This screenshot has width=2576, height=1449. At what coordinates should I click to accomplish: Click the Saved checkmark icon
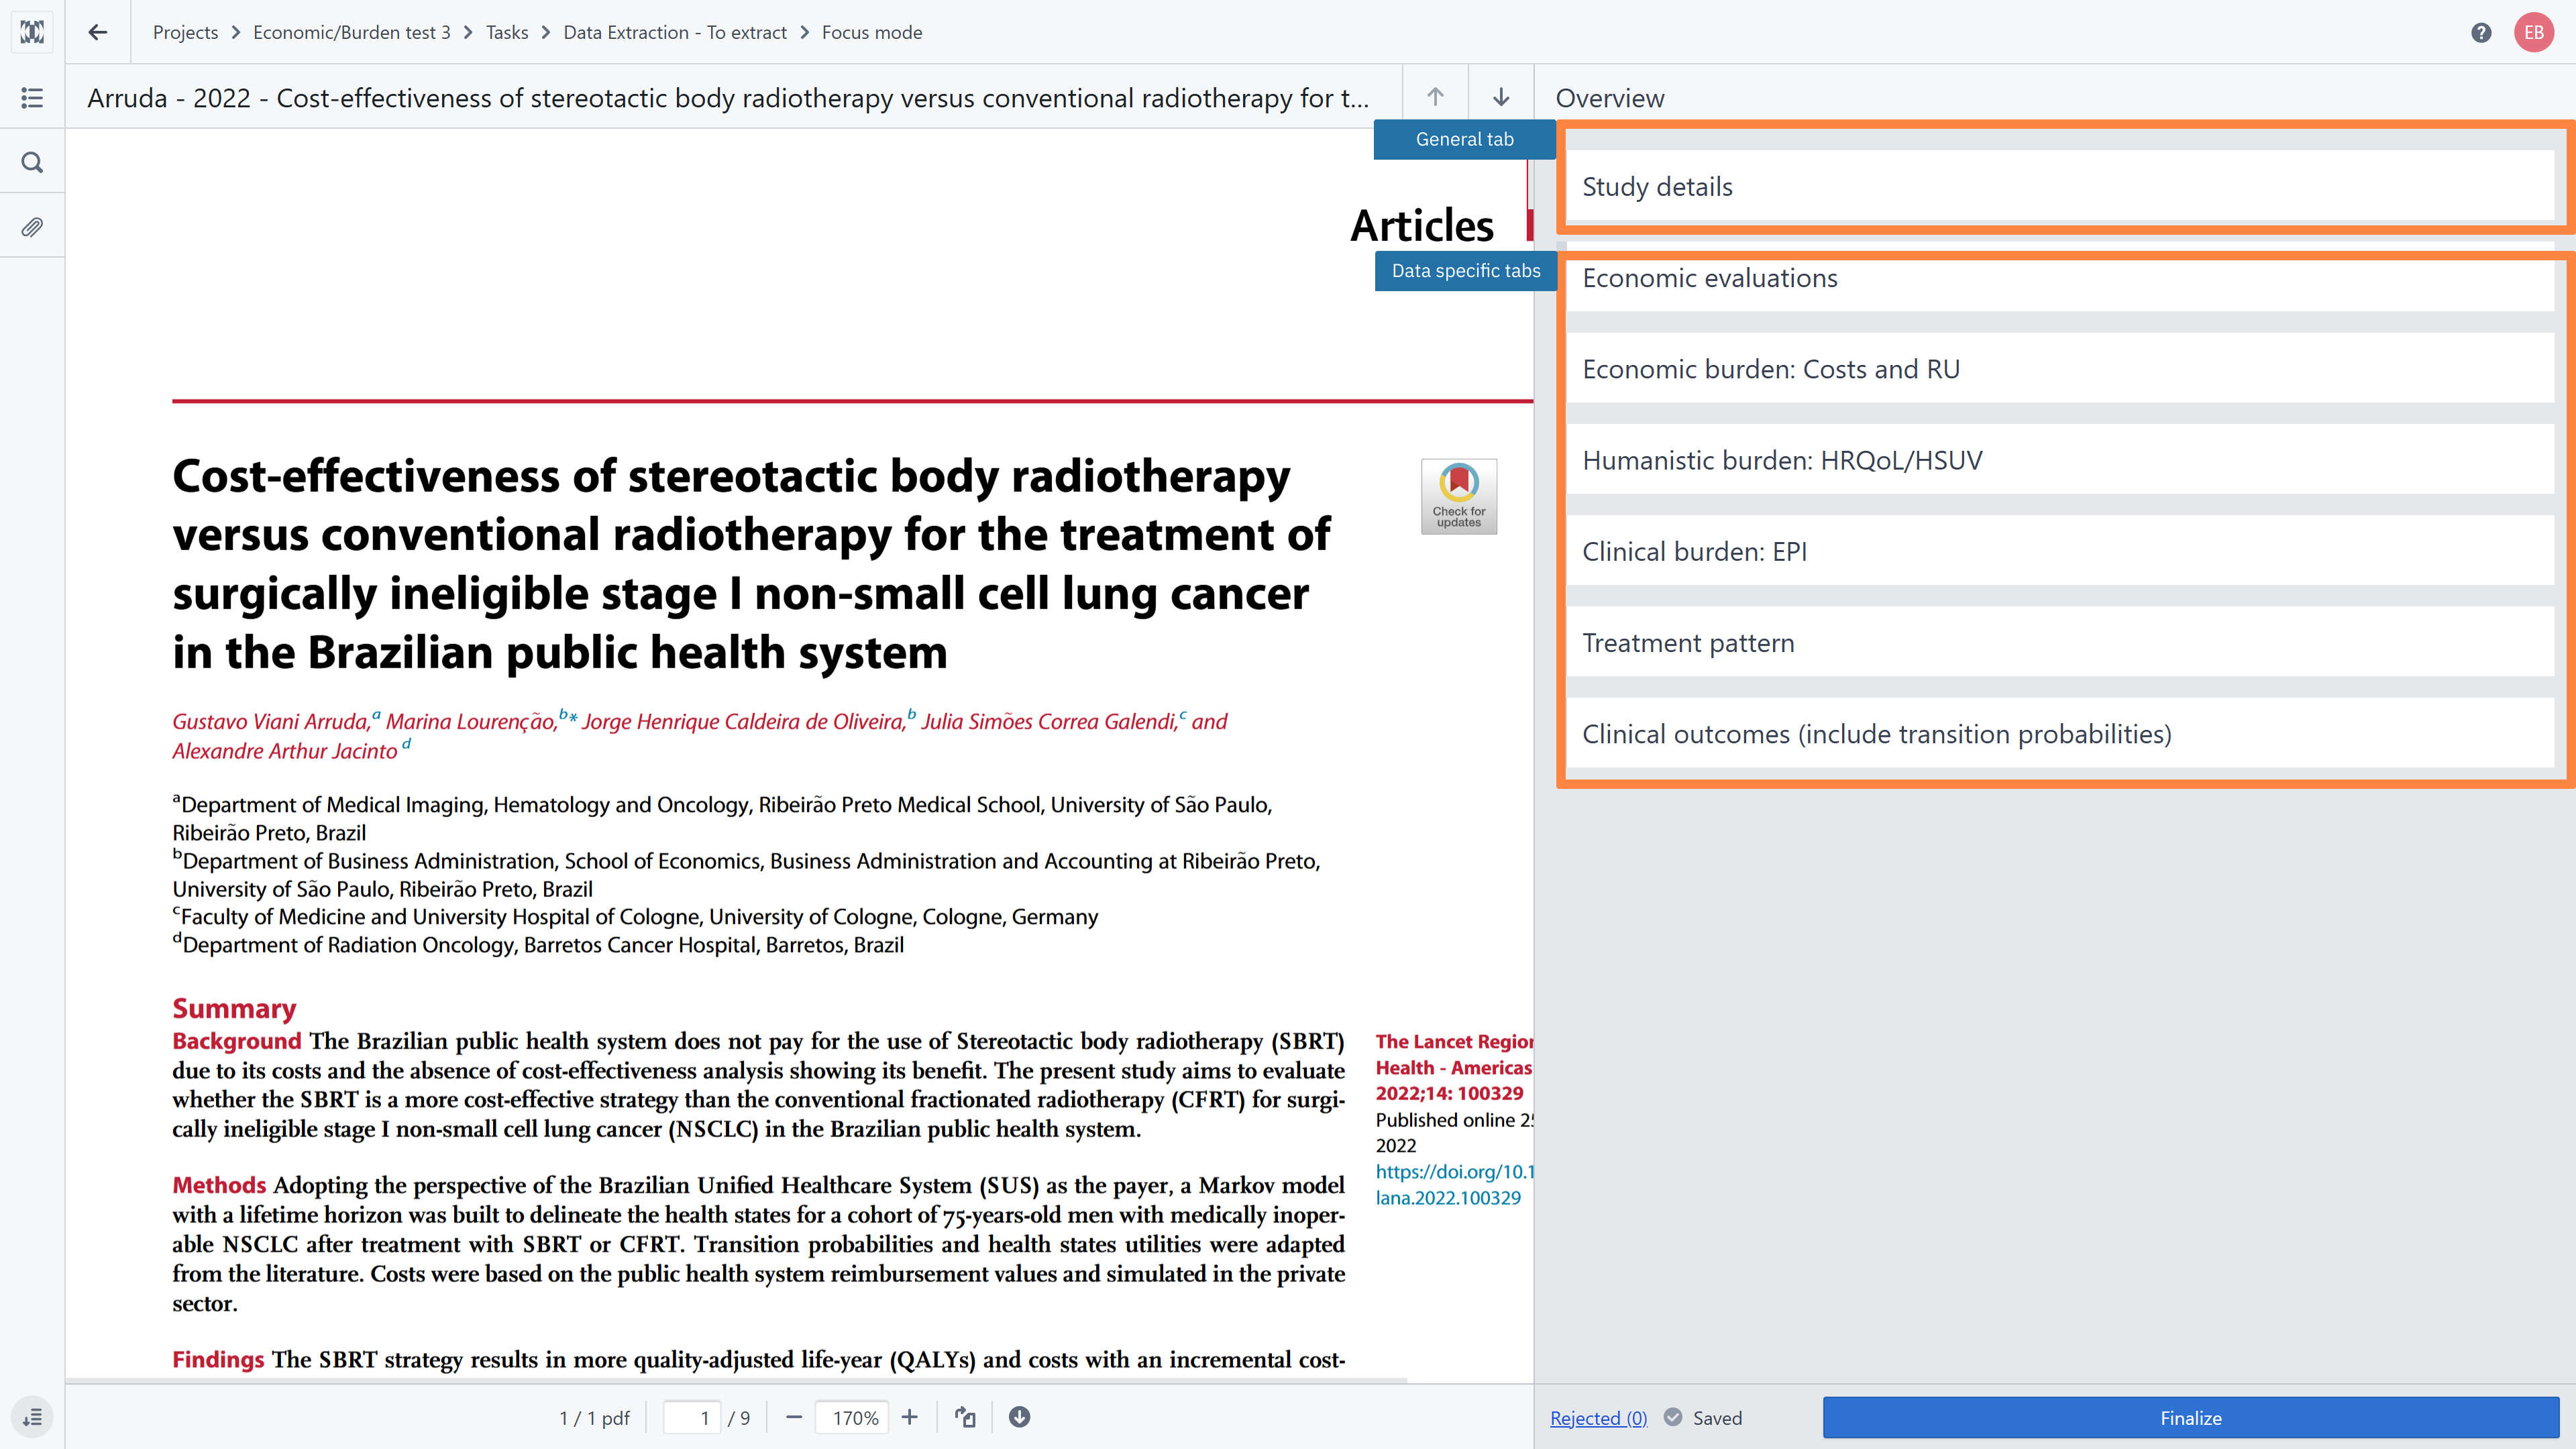tap(1673, 1417)
